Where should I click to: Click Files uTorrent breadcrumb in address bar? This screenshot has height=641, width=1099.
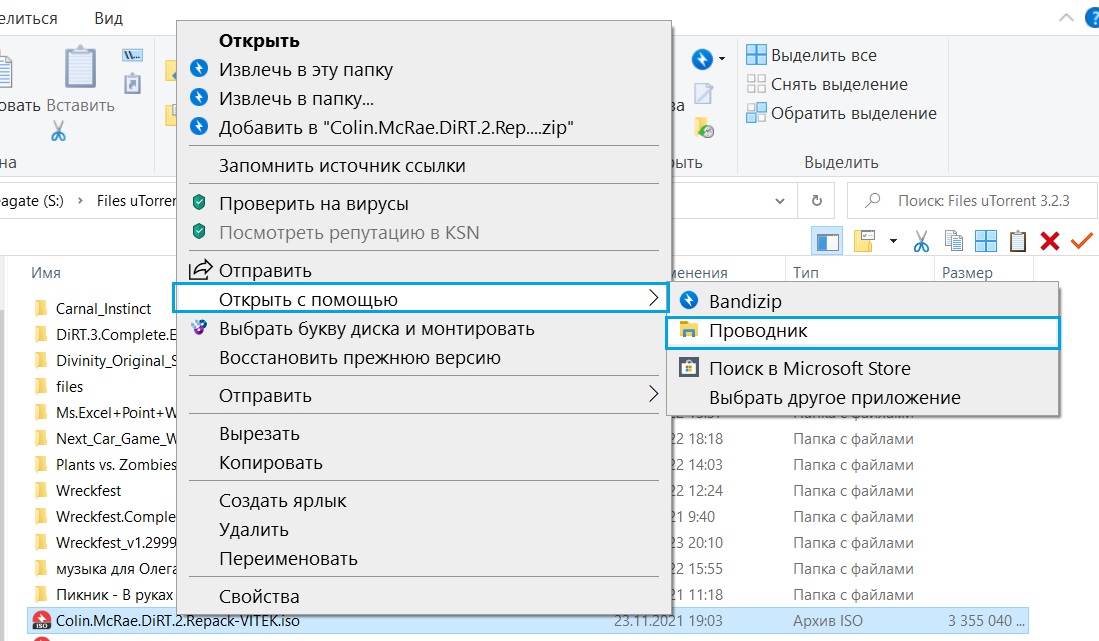coord(136,201)
